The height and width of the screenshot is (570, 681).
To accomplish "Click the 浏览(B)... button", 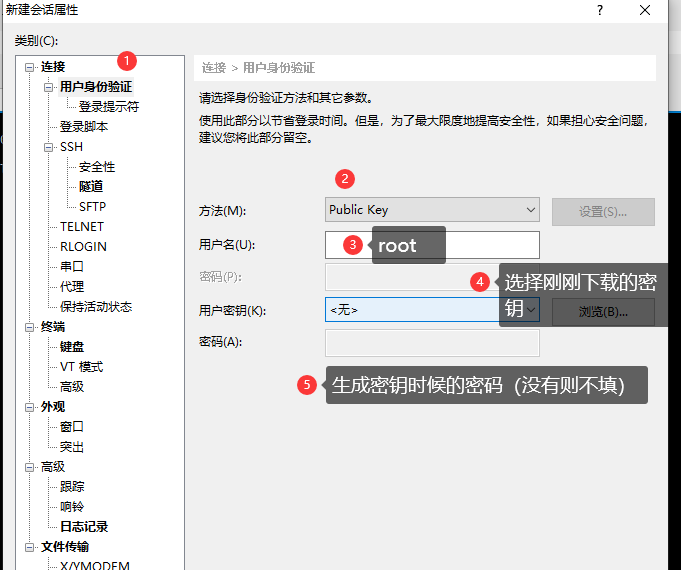I will (x=603, y=311).
